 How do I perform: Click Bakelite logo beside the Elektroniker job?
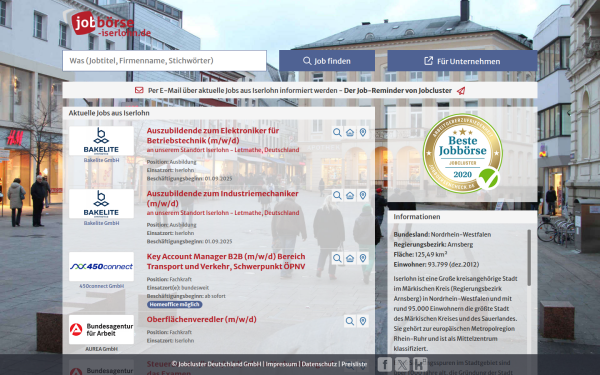pyautogui.click(x=101, y=141)
